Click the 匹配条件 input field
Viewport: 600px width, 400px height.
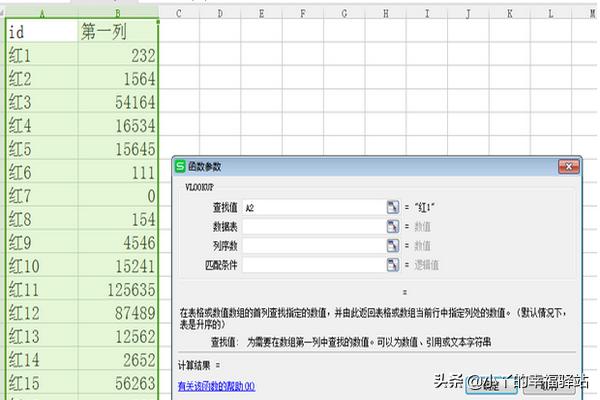coord(312,264)
